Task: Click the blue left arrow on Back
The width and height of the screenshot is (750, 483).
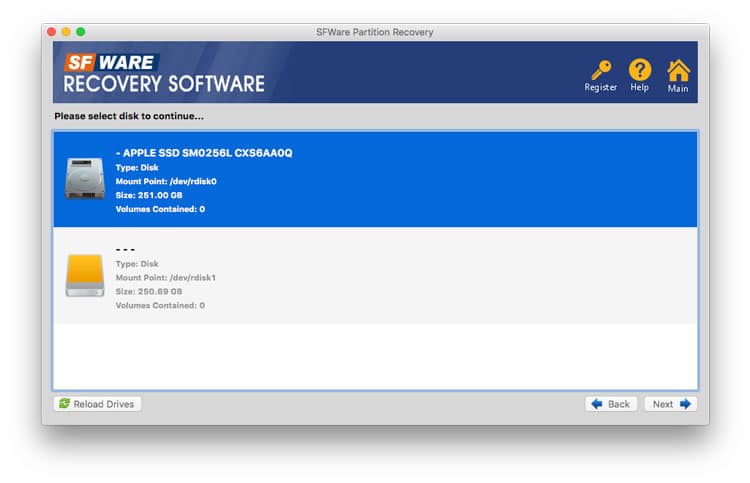Action: (x=597, y=404)
